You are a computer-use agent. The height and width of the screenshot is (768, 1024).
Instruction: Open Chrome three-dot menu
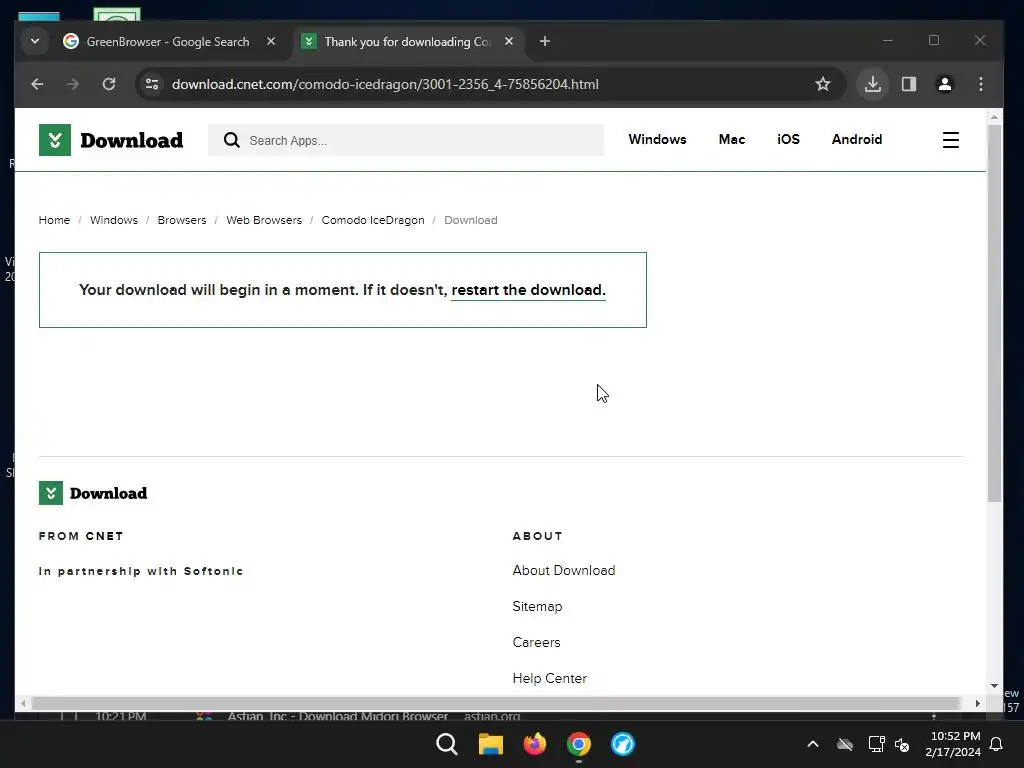pos(981,84)
